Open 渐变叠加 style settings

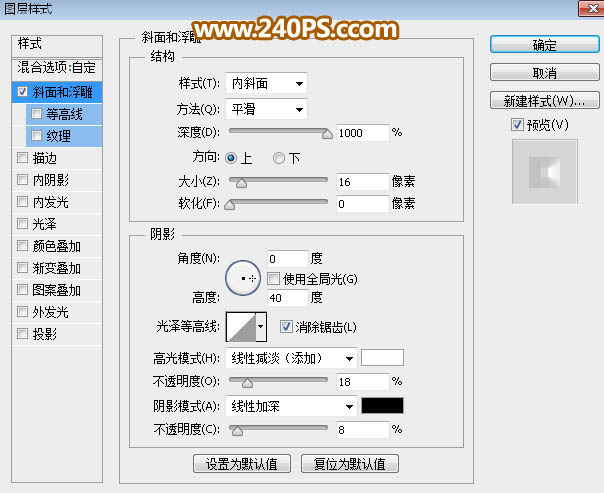[x=57, y=268]
